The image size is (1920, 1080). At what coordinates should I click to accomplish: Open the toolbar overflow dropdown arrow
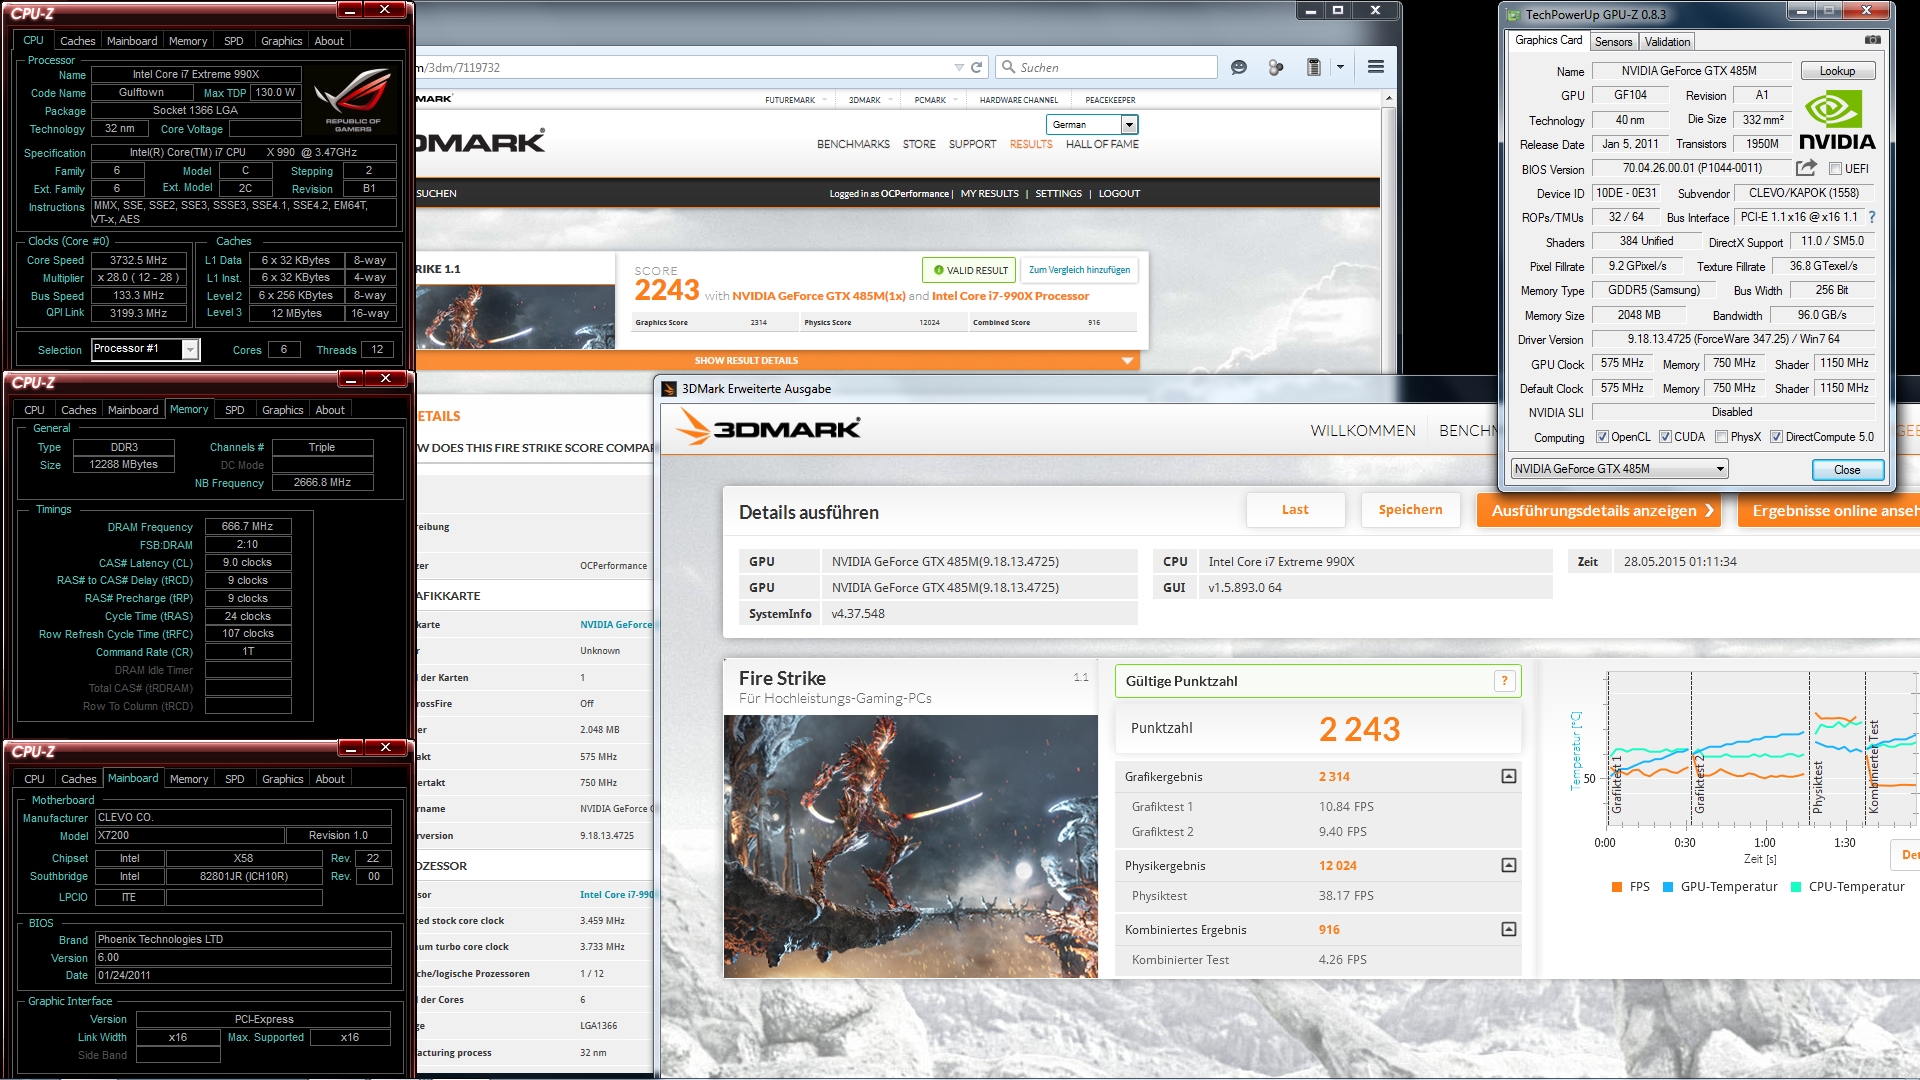coord(1340,67)
